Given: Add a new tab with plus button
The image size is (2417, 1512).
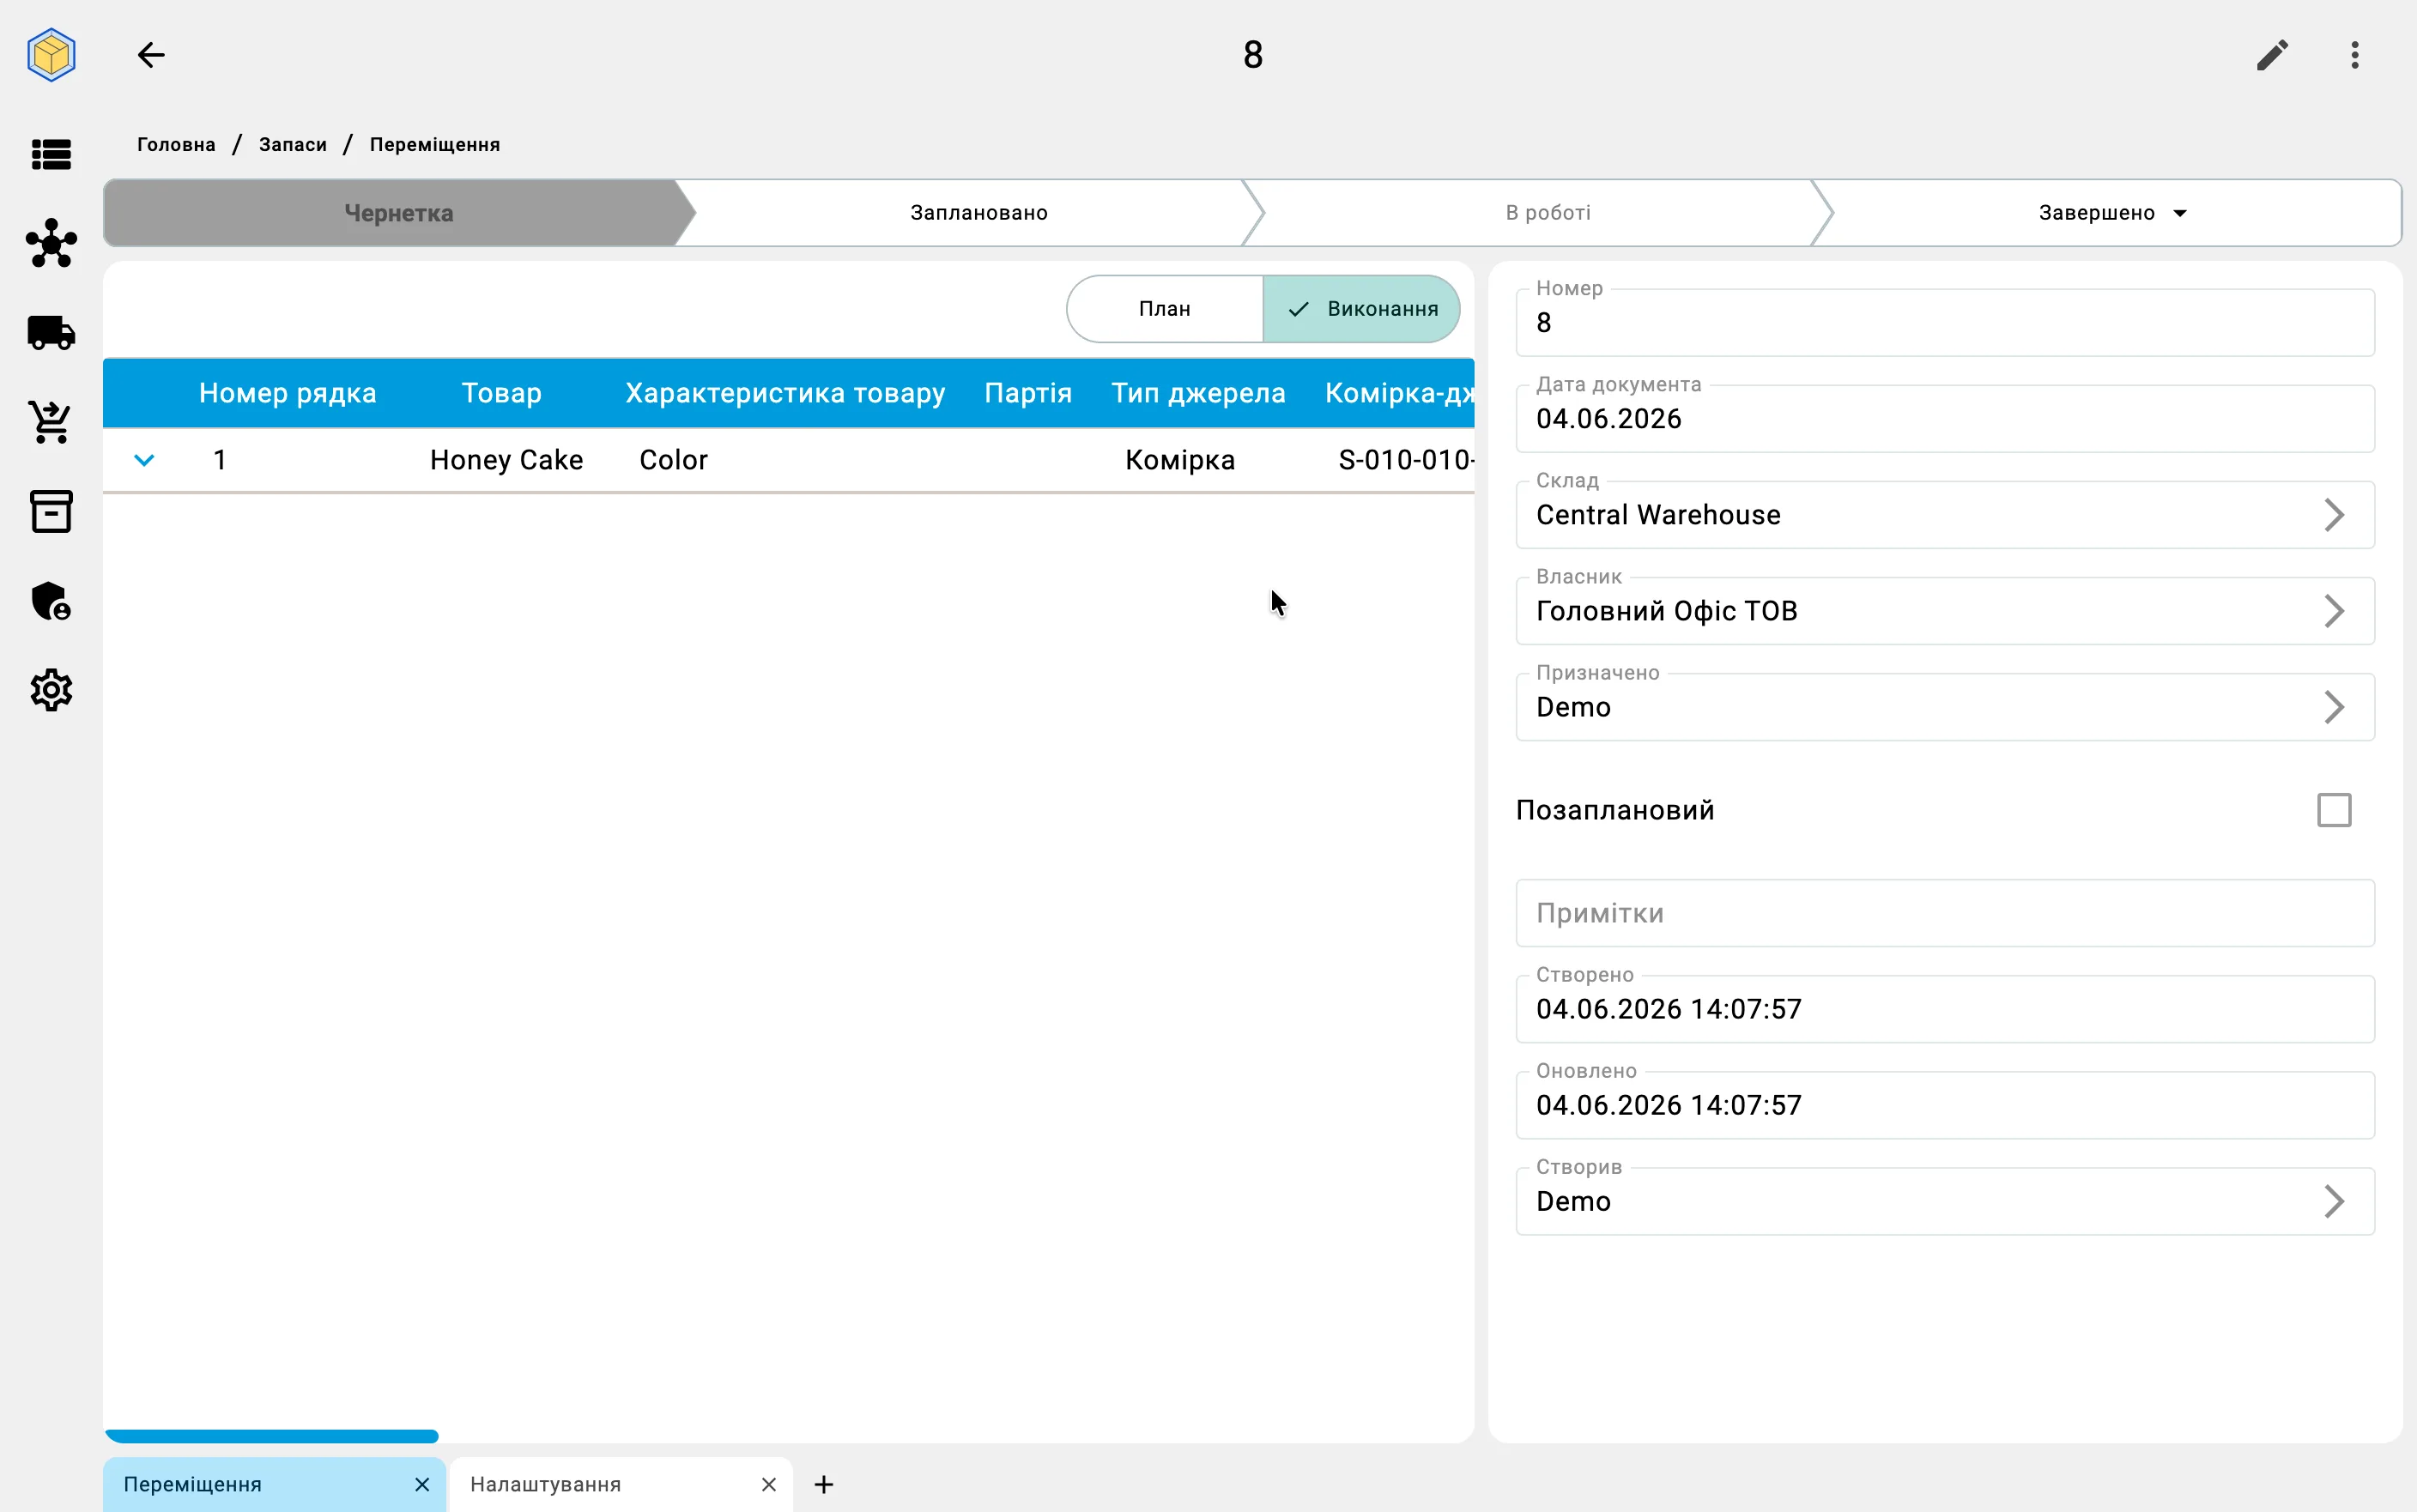Looking at the screenshot, I should pyautogui.click(x=823, y=1484).
